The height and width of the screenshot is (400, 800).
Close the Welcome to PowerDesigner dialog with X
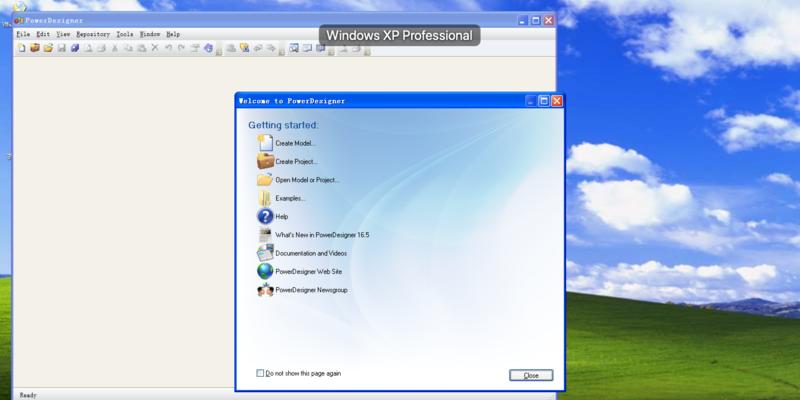(x=557, y=101)
